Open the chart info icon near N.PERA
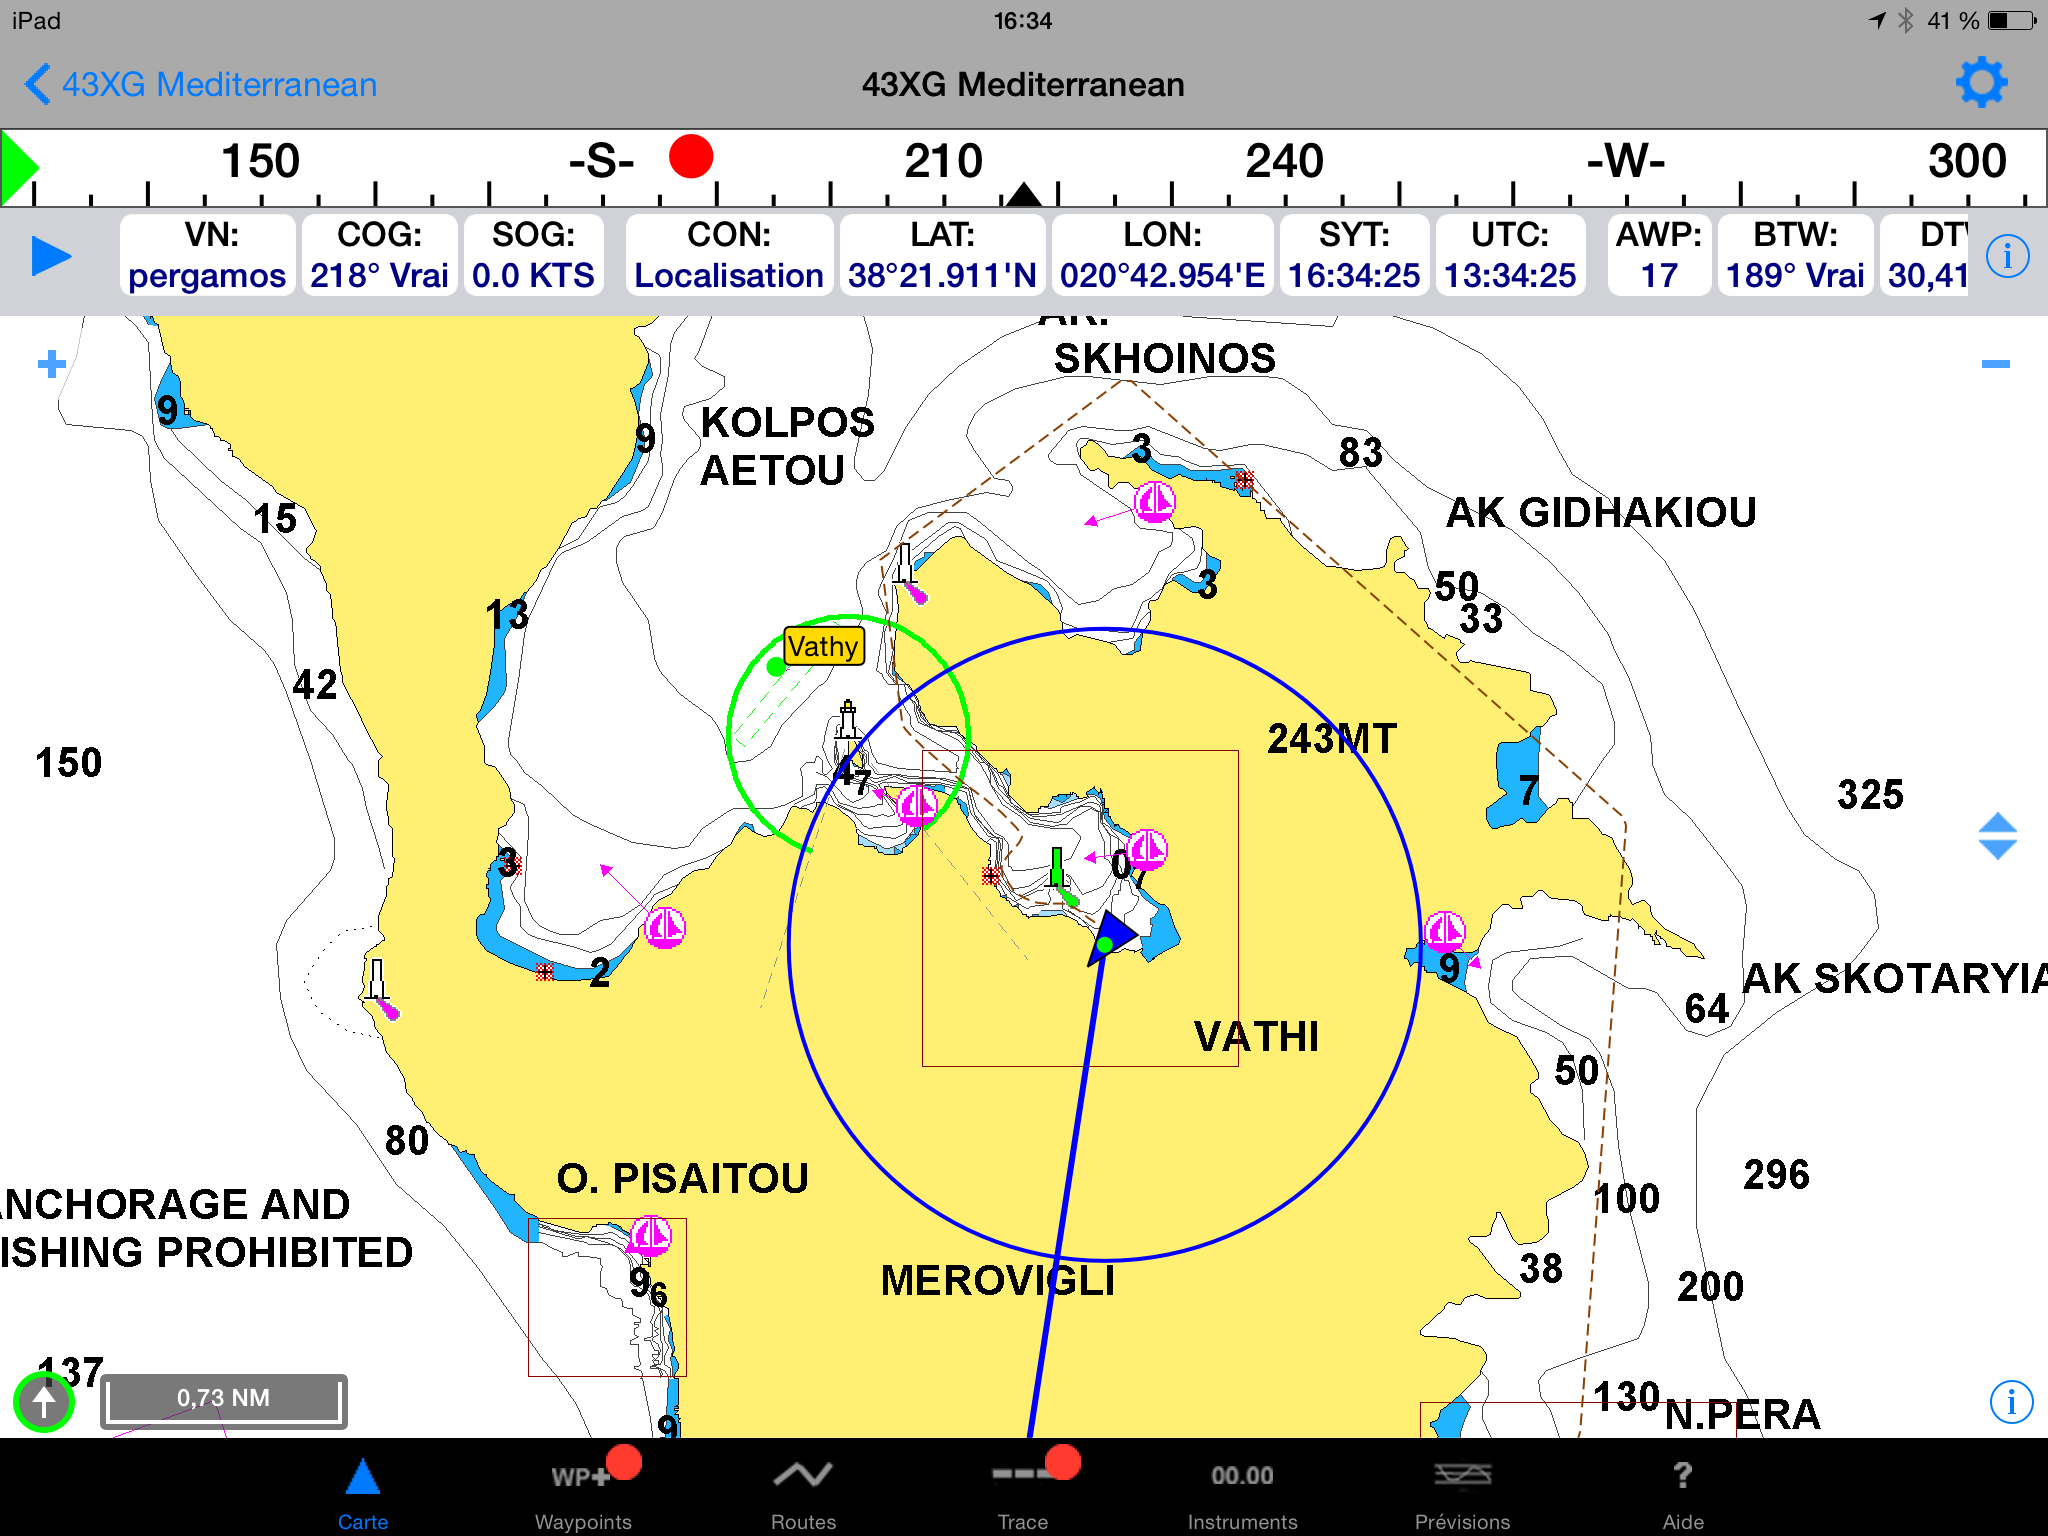The image size is (2048, 1536). coord(2010,1402)
